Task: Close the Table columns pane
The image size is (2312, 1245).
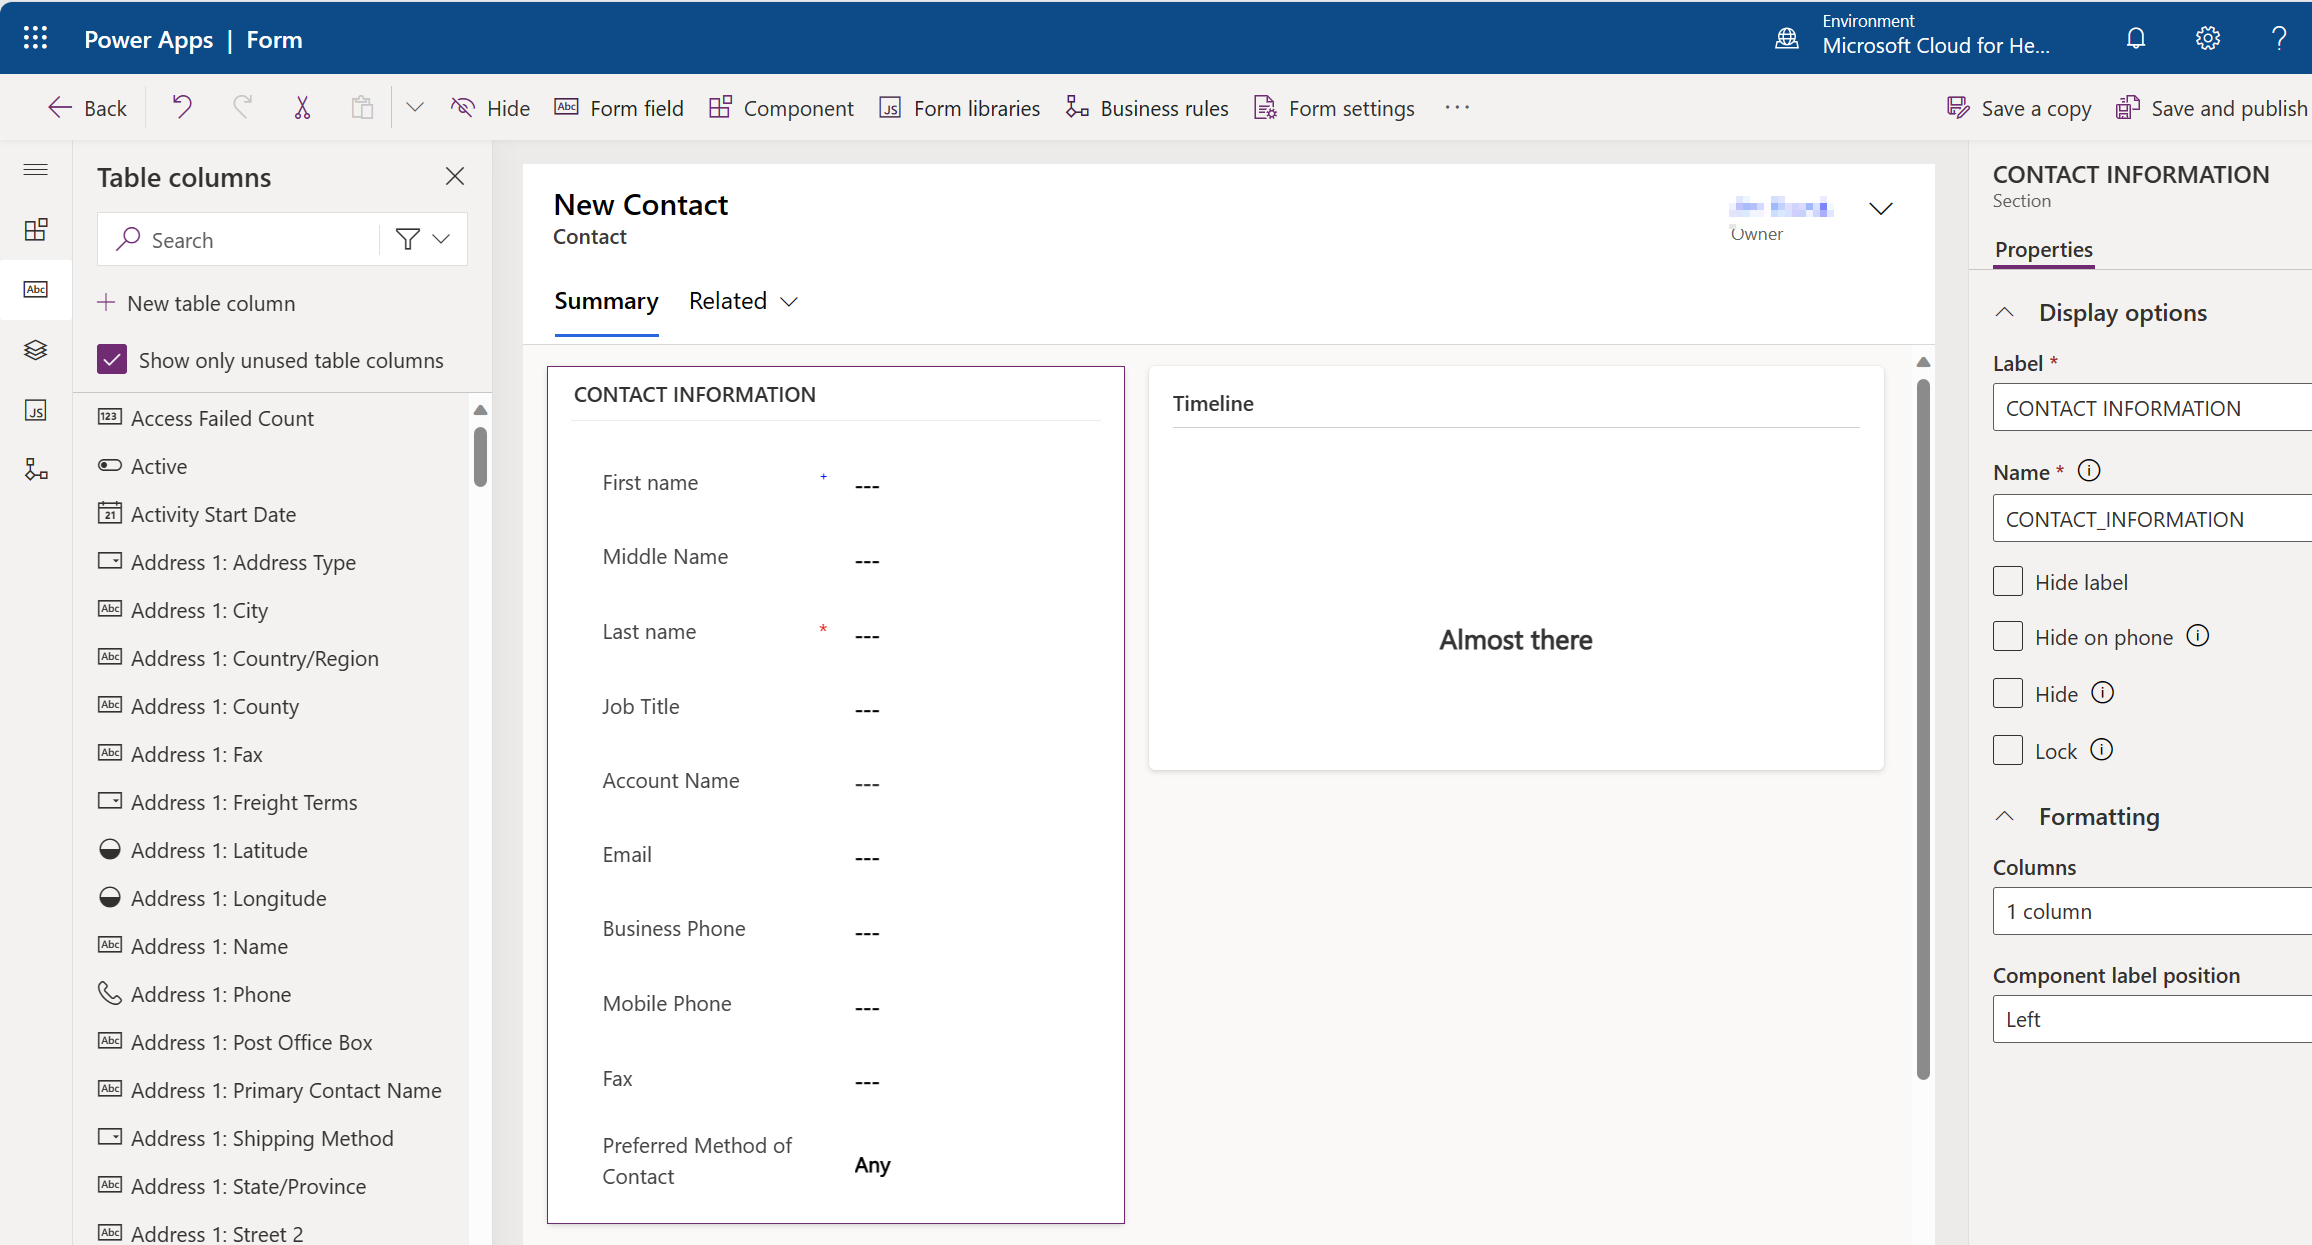Action: [x=455, y=176]
